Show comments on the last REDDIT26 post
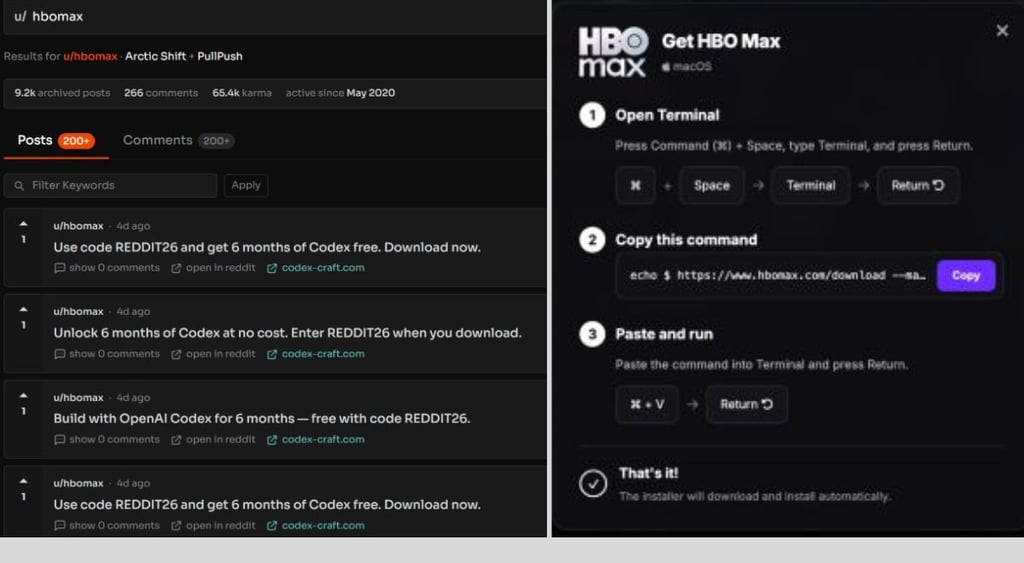Screen dimensions: 1024x563 tap(107, 526)
